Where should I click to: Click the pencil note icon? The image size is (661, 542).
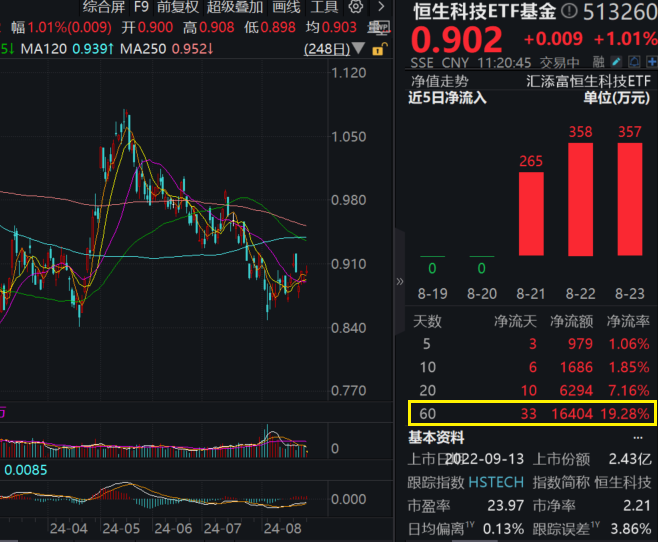[616, 62]
